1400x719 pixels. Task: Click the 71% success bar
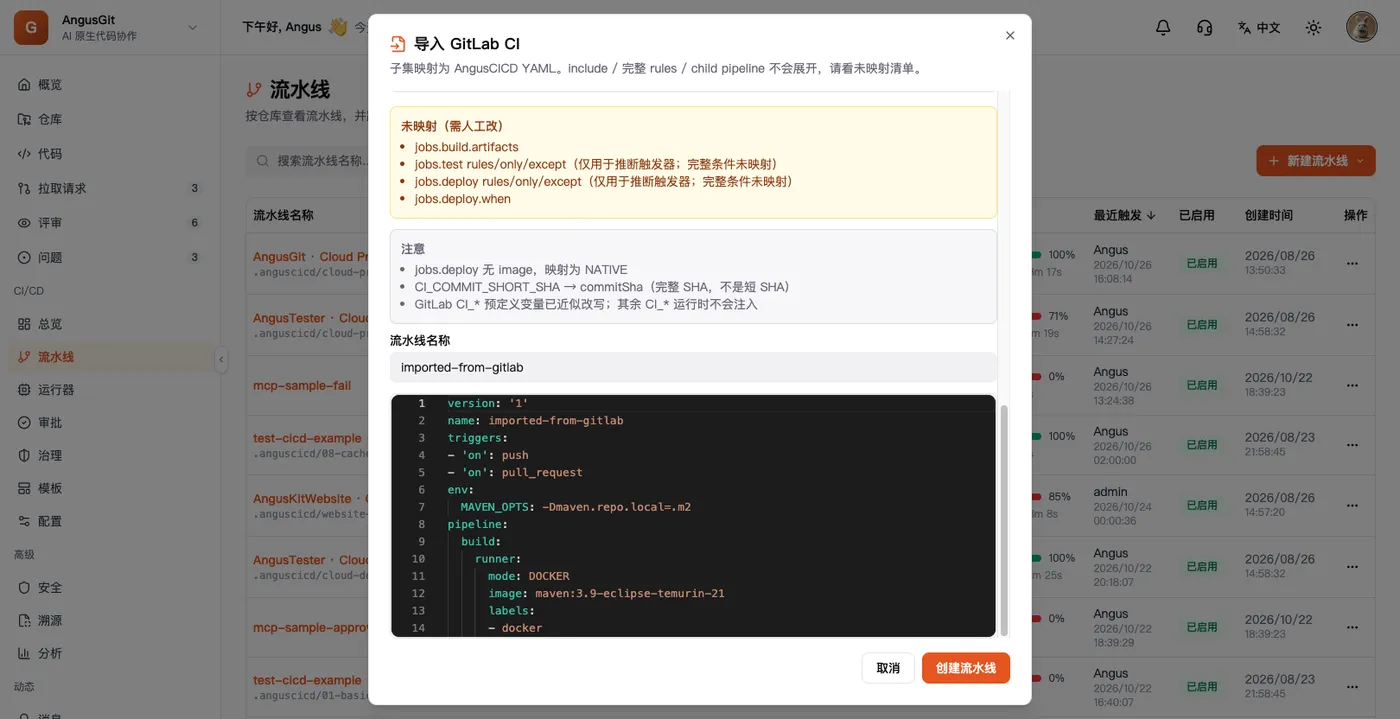click(x=1038, y=316)
